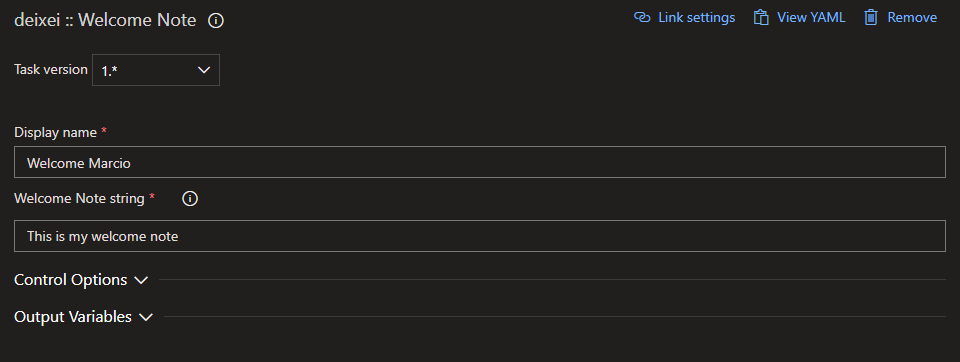Image resolution: width=960 pixels, height=362 pixels.
Task: Focus the Display name field with Welcome Marcio
Action: [x=479, y=162]
